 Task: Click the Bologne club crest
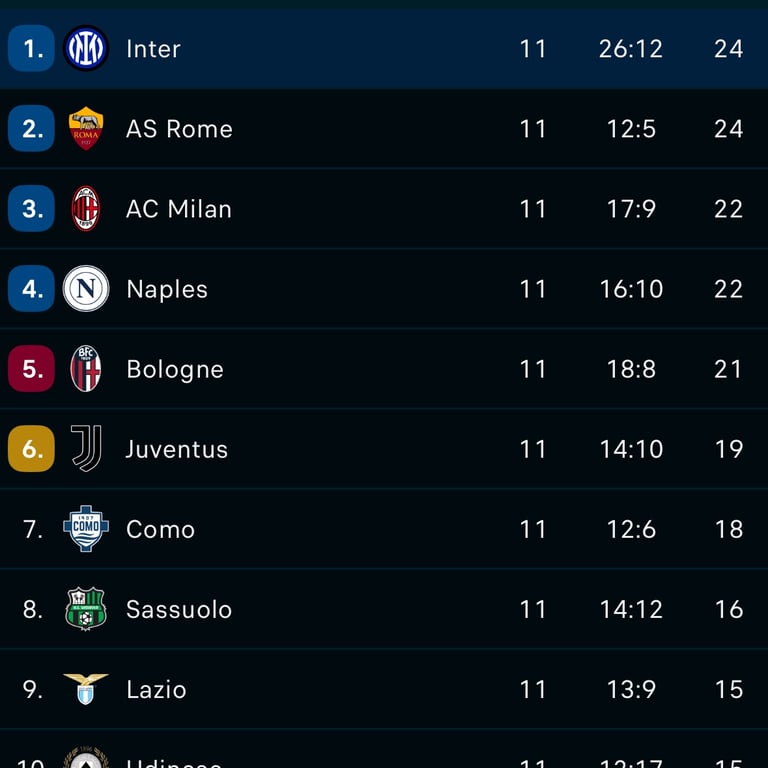[x=86, y=368]
